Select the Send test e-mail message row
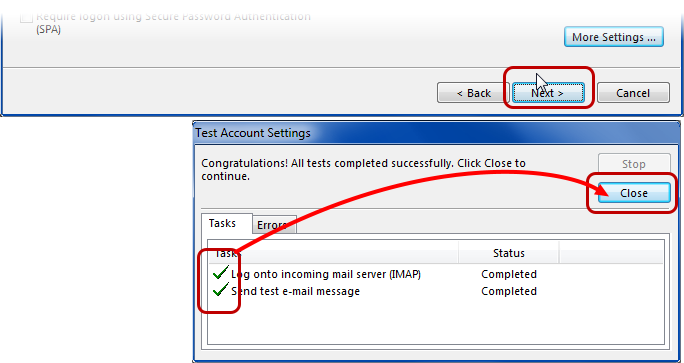684x363 pixels. (436, 291)
